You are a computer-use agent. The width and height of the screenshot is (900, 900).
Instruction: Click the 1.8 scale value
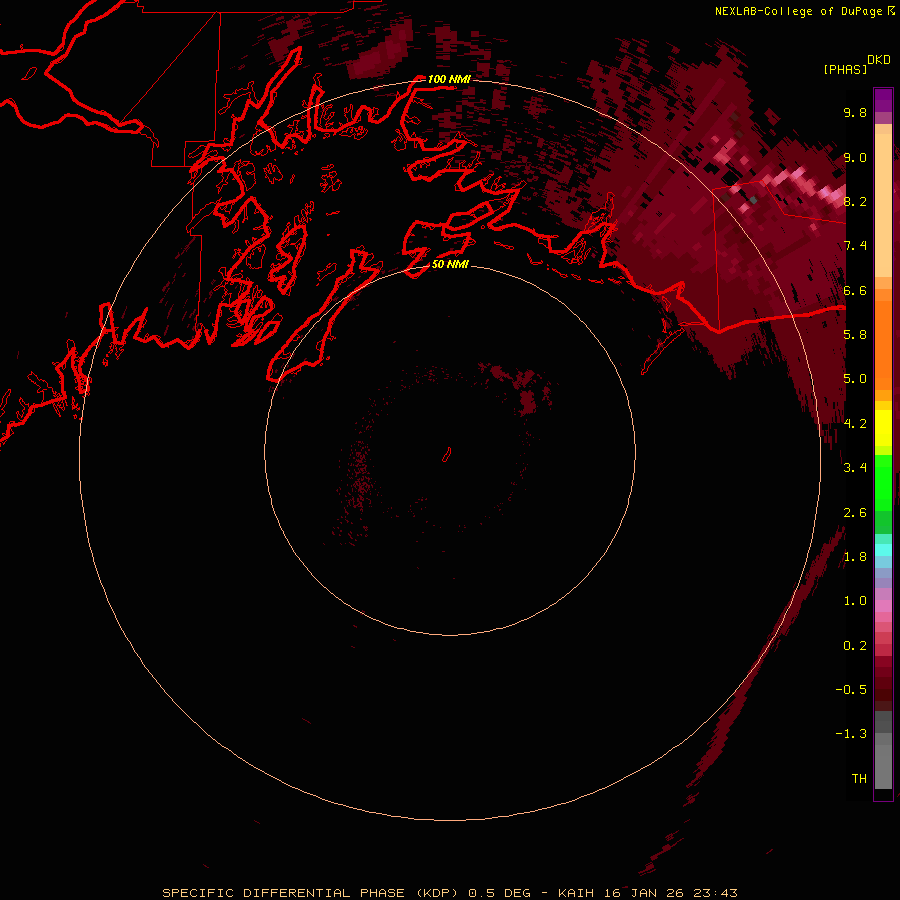[x=855, y=557]
